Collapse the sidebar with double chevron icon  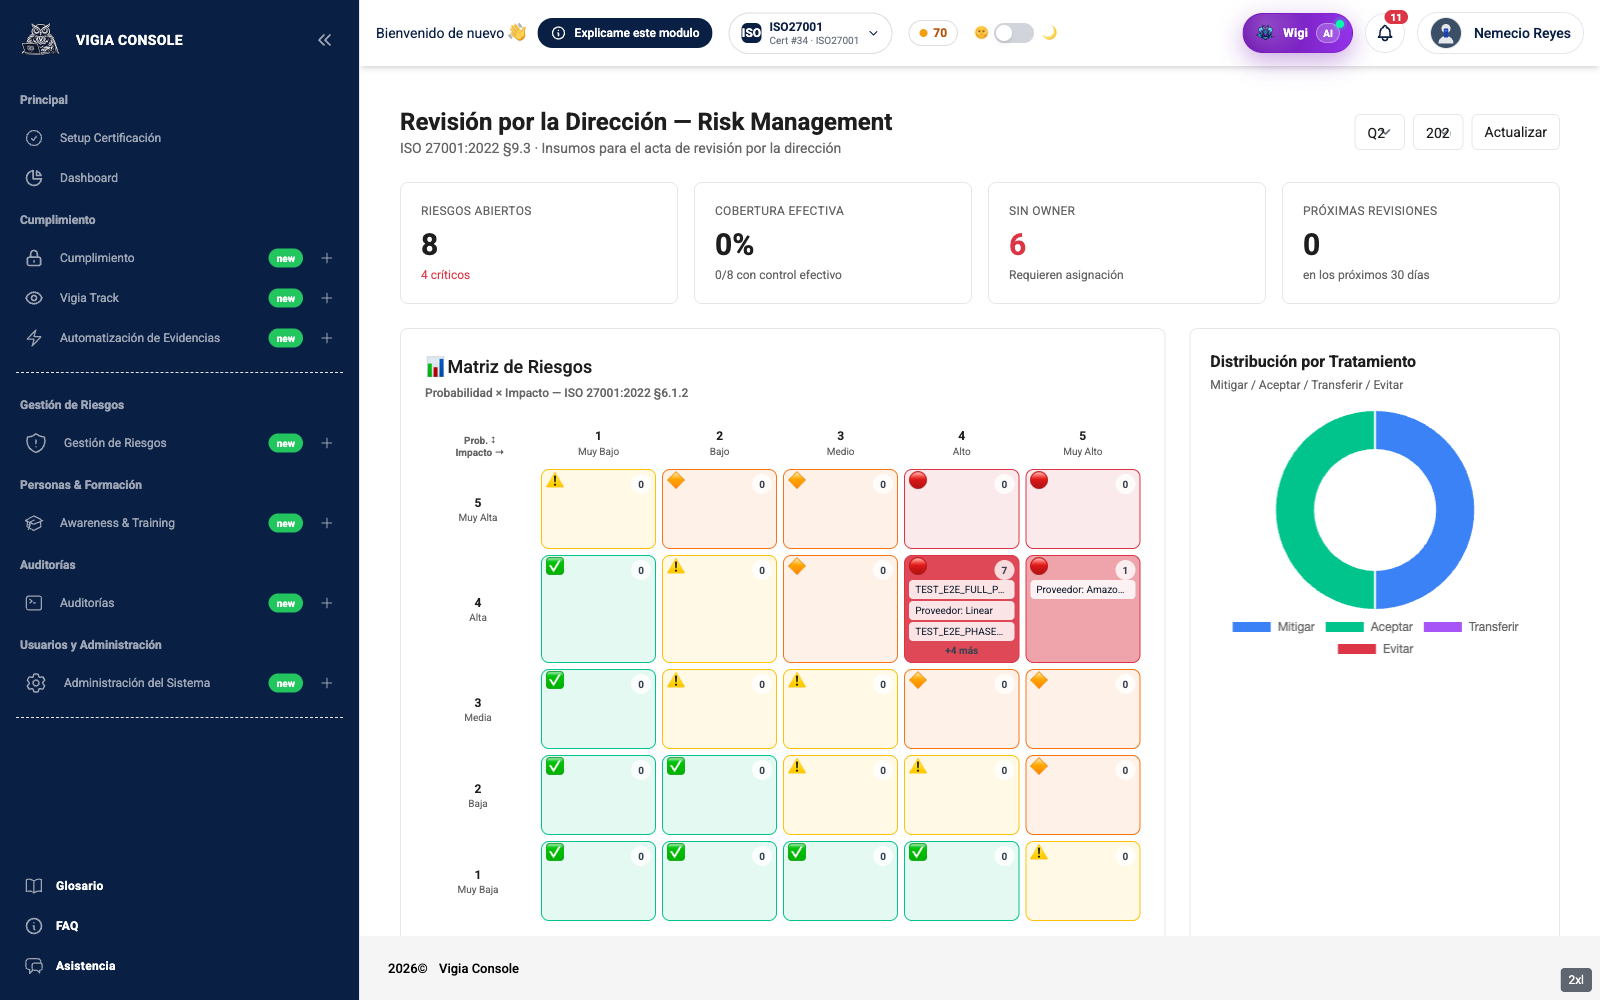pos(324,40)
